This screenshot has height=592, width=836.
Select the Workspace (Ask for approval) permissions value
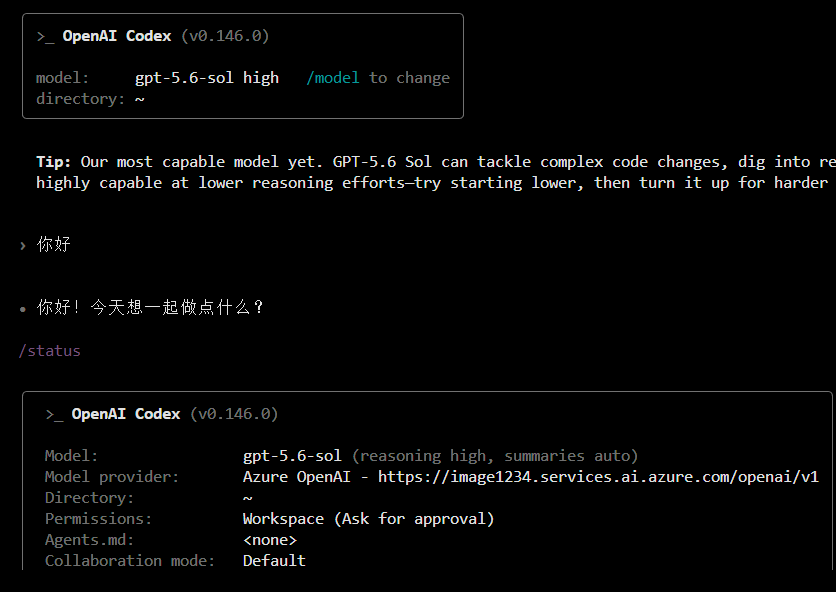[x=368, y=519]
